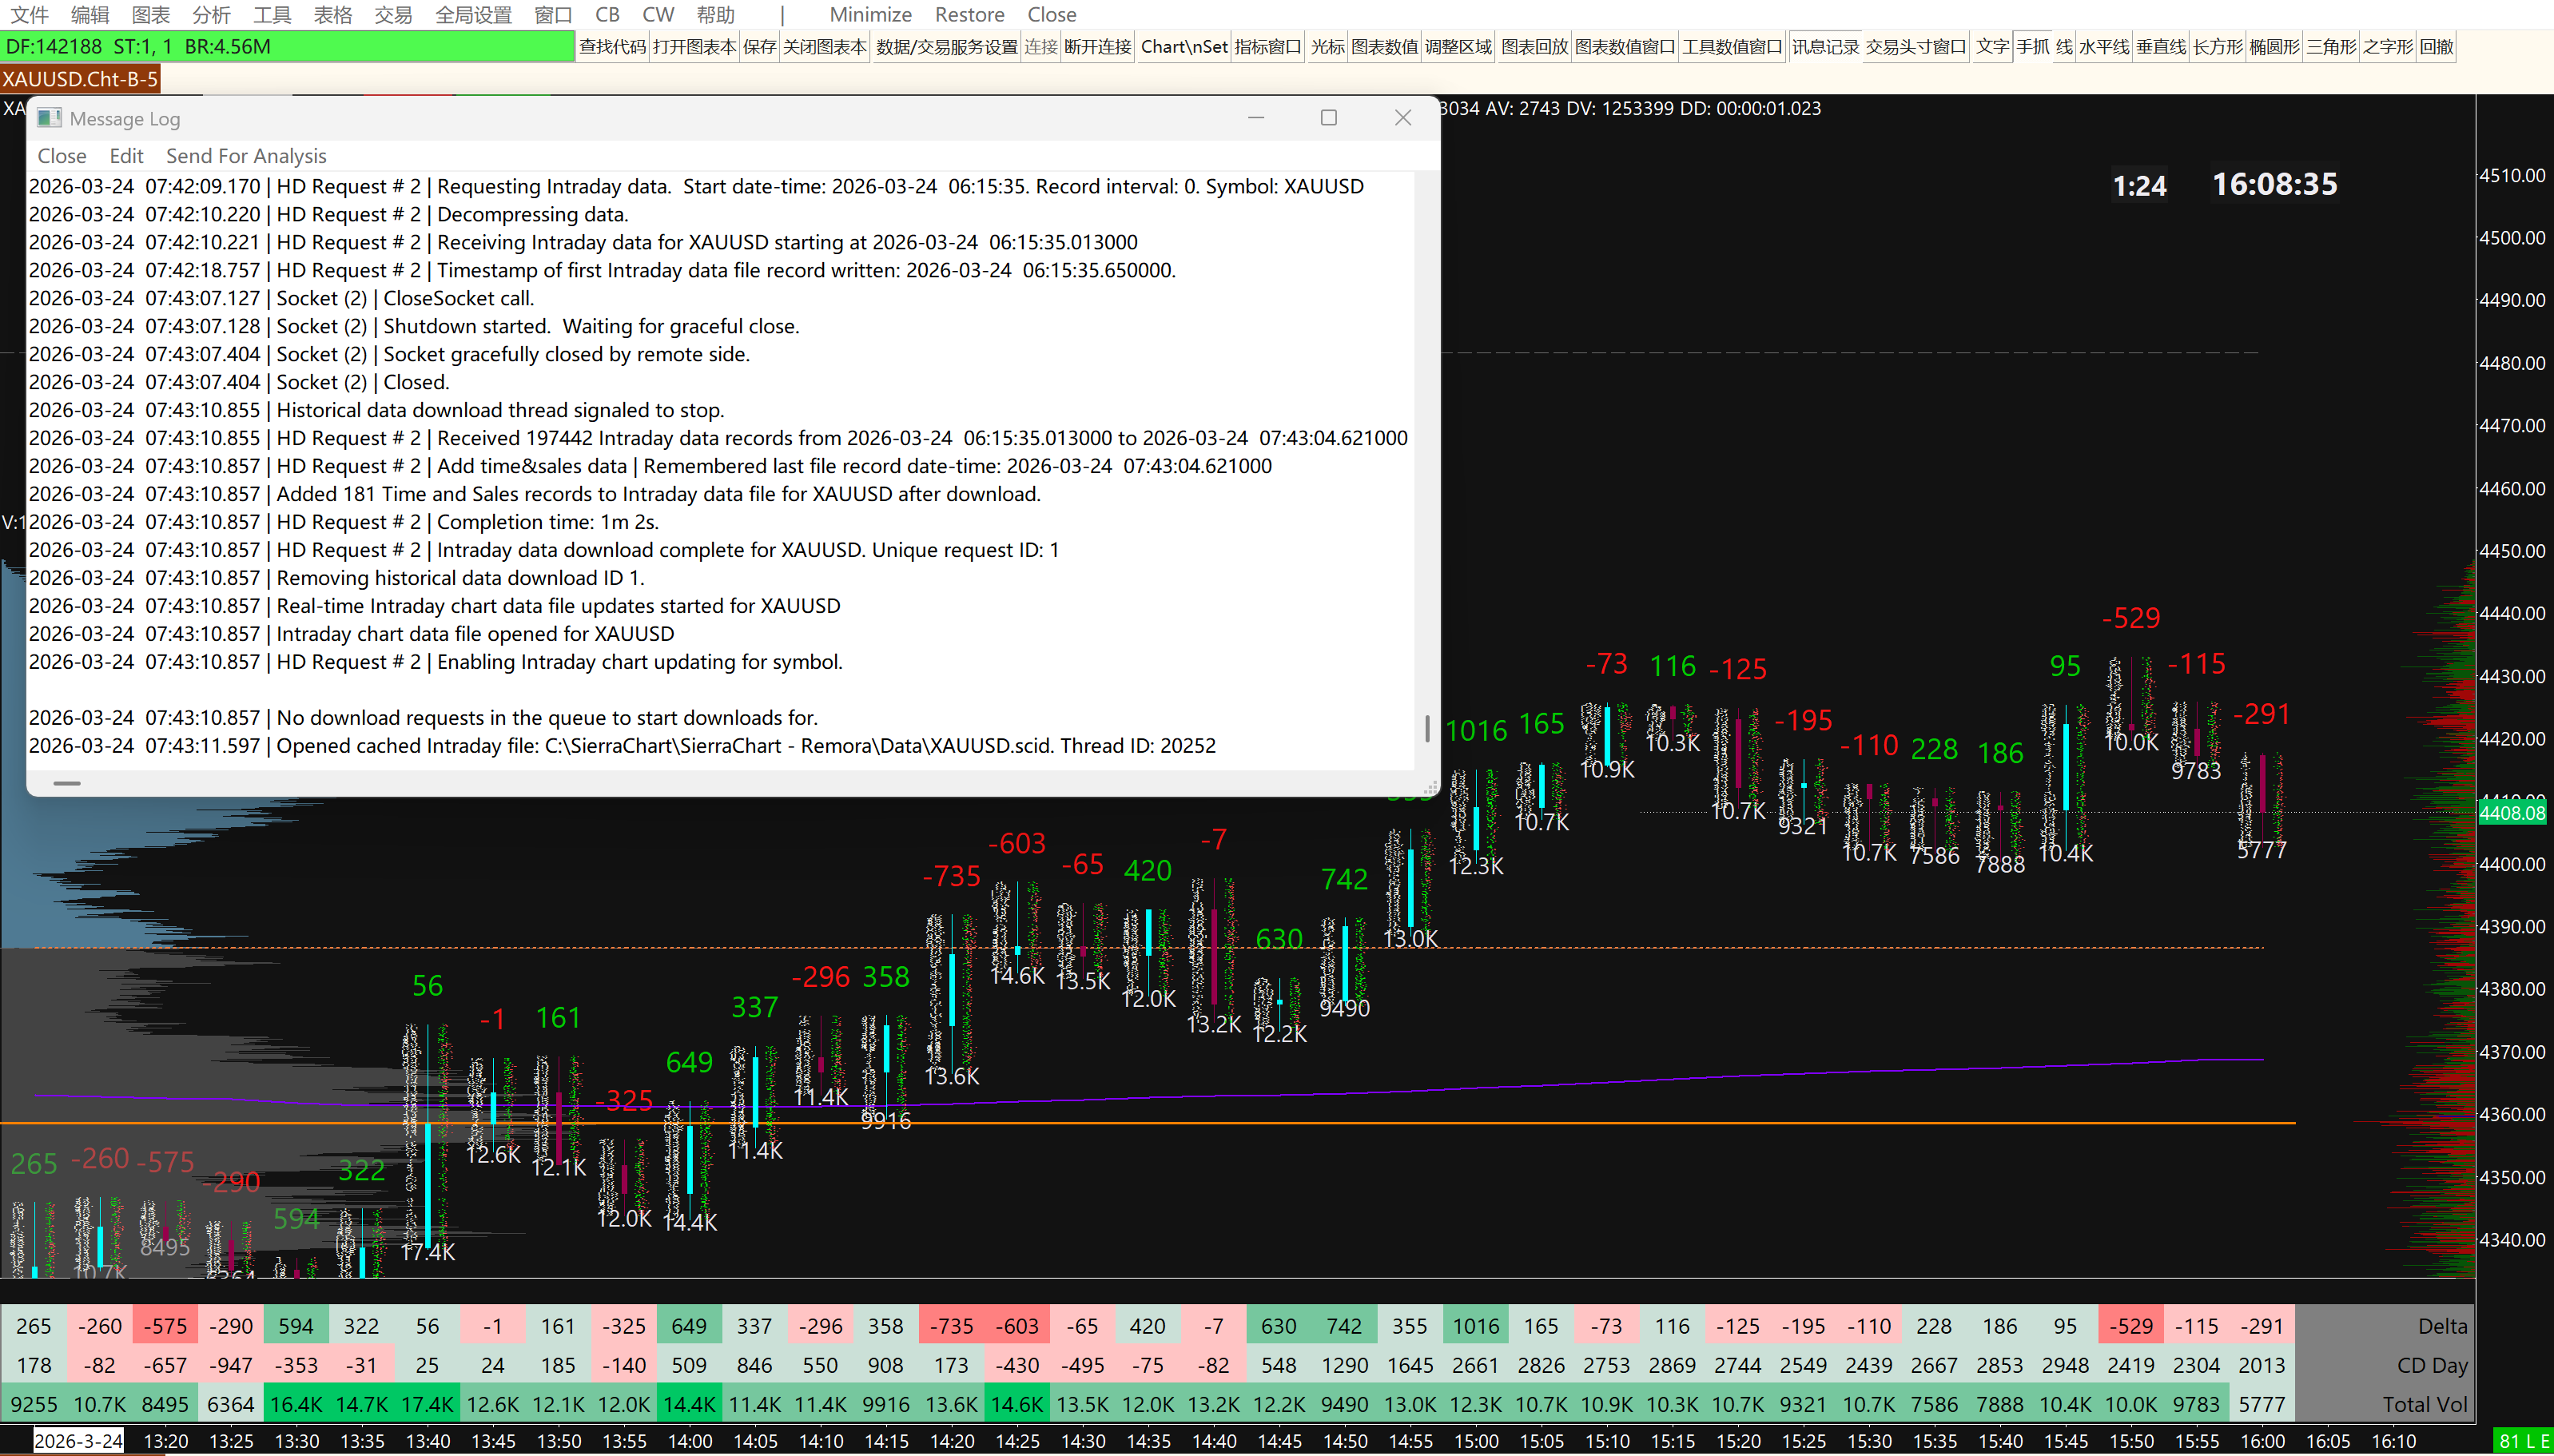
Task: Expand the 分析 menu
Action: (x=211, y=15)
